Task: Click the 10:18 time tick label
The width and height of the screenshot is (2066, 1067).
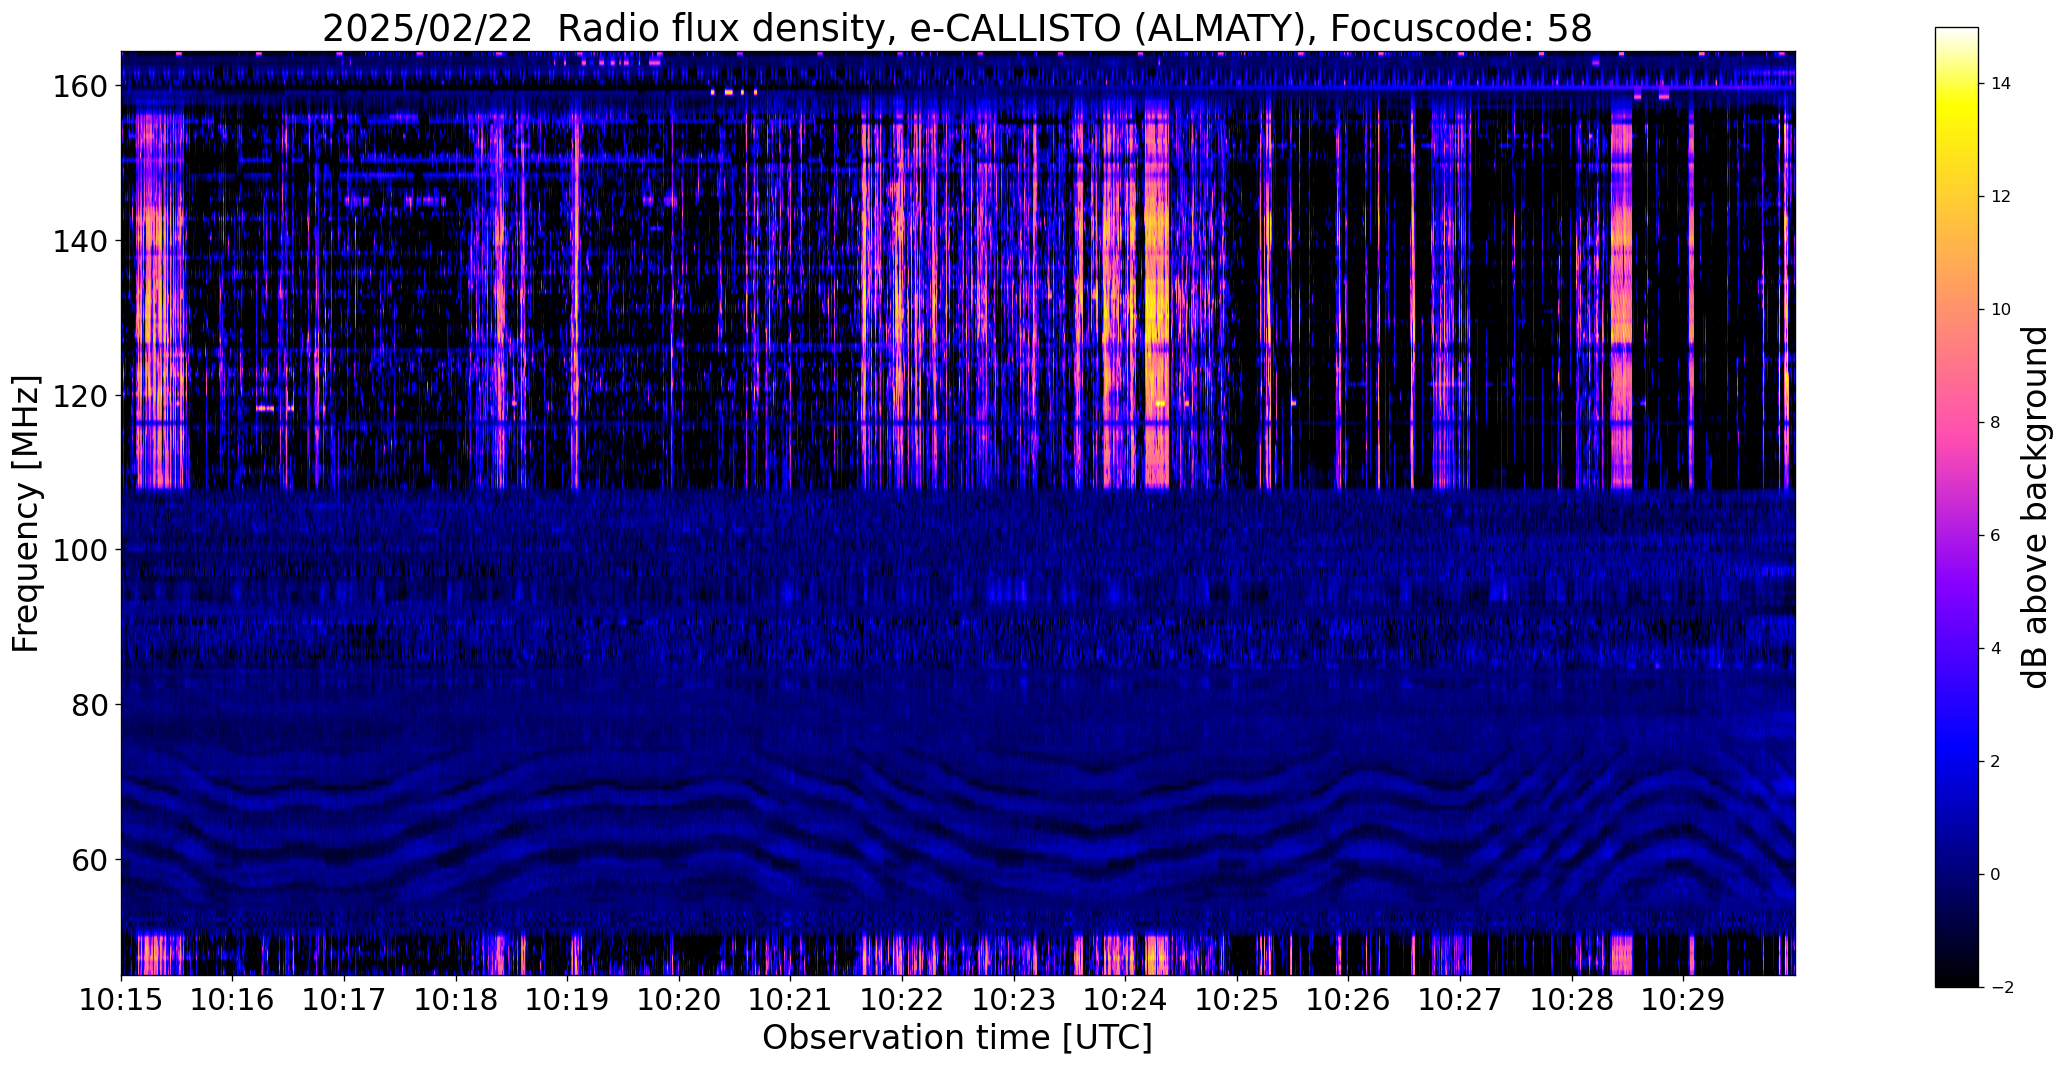Action: (x=456, y=998)
